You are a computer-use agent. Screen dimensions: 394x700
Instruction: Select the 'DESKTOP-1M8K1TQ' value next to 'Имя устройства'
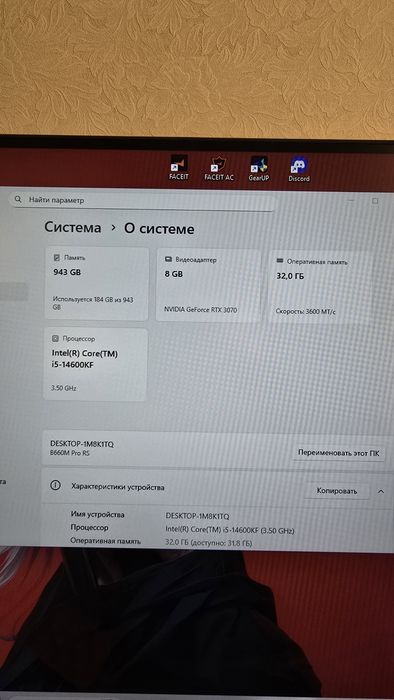[197, 516]
